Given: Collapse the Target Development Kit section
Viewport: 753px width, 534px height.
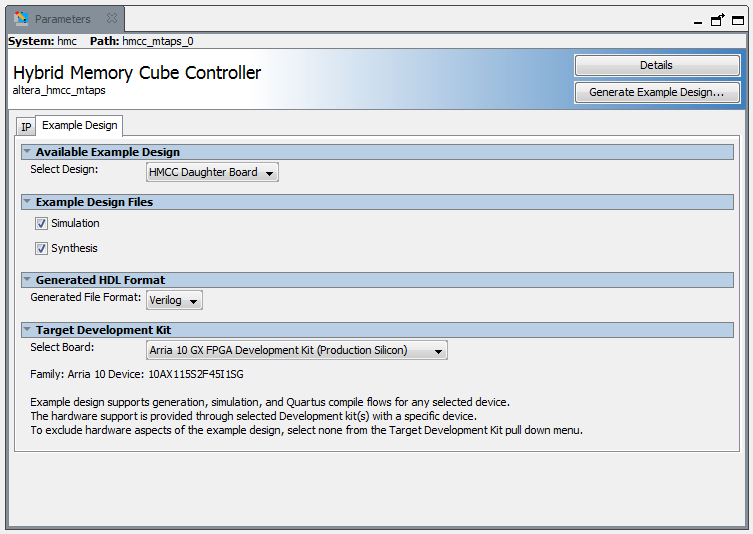Looking at the screenshot, I should [27, 329].
